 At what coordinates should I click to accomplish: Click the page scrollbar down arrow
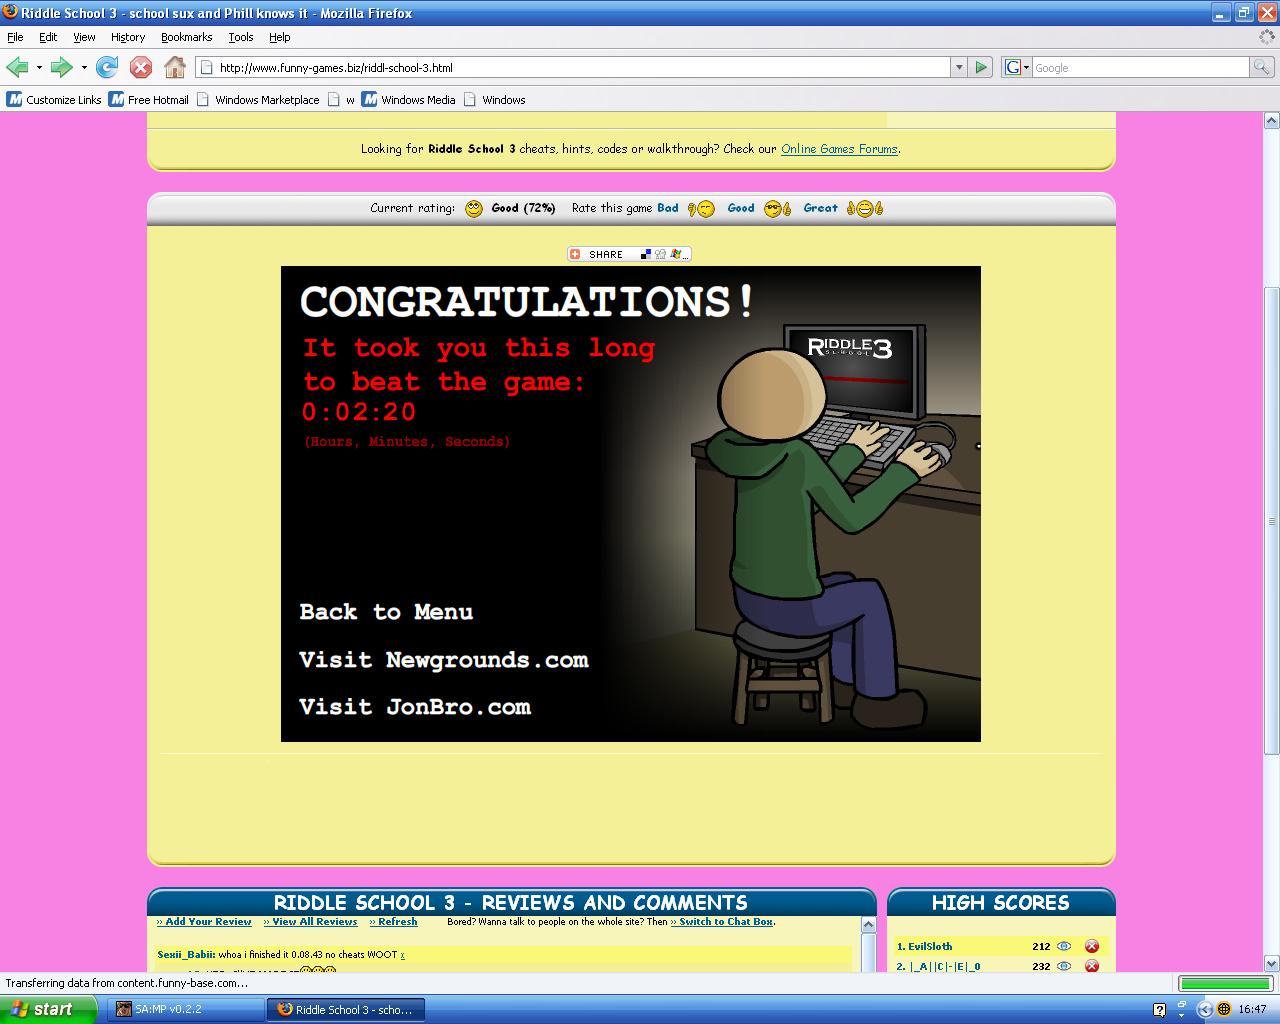1271,963
